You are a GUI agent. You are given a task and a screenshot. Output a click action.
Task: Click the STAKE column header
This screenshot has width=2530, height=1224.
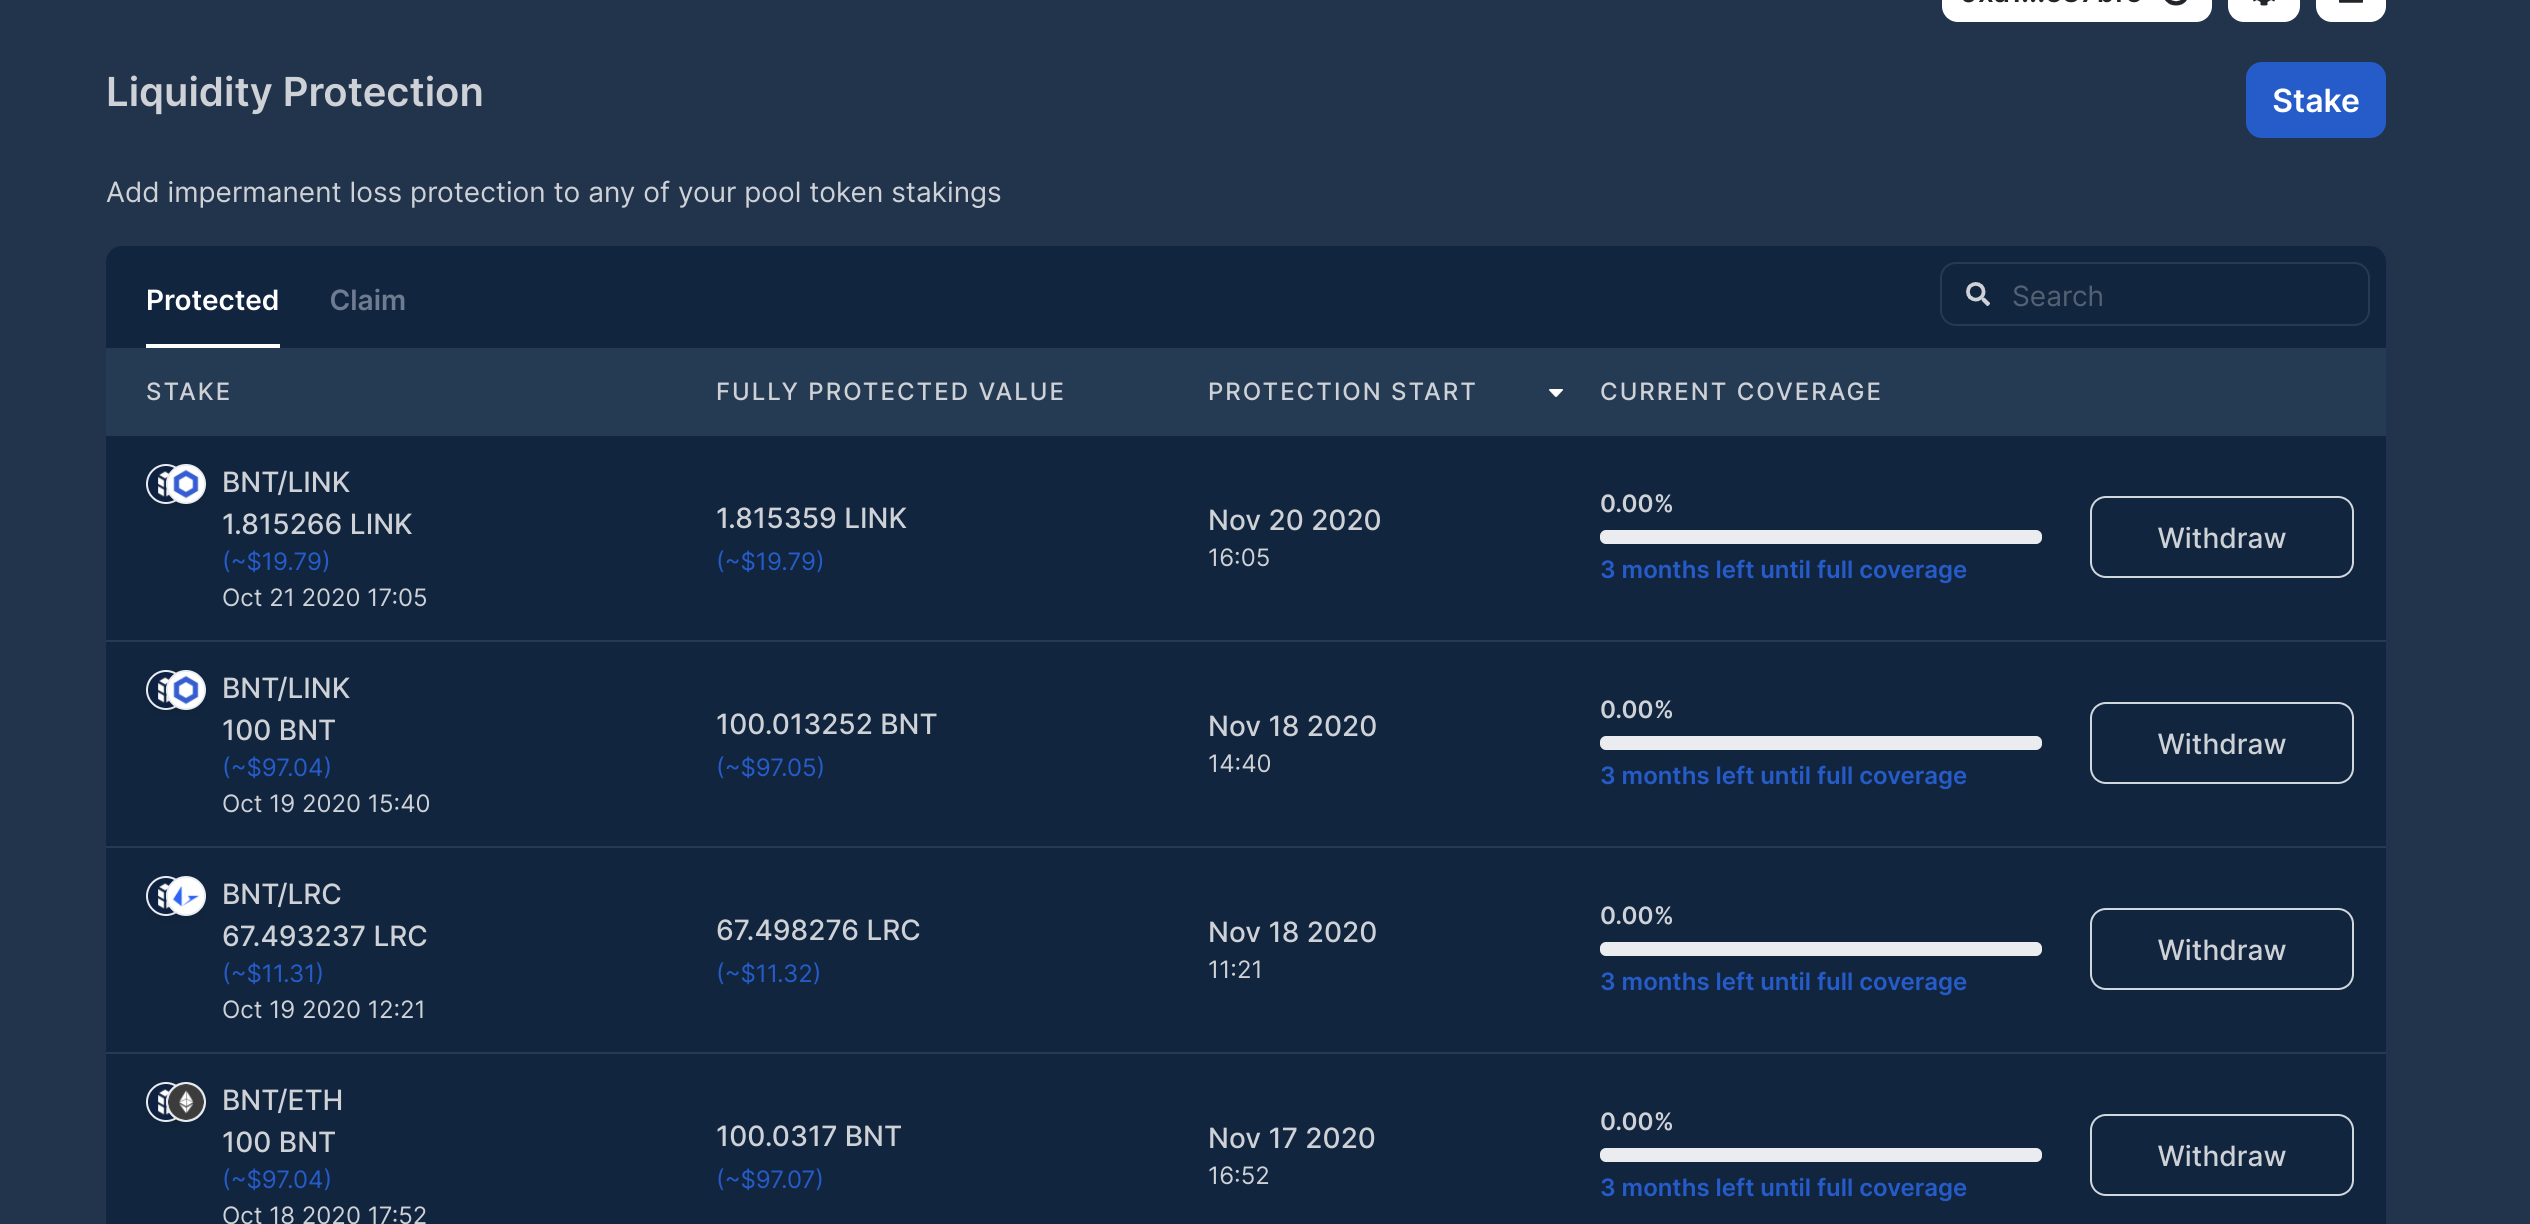pos(188,391)
